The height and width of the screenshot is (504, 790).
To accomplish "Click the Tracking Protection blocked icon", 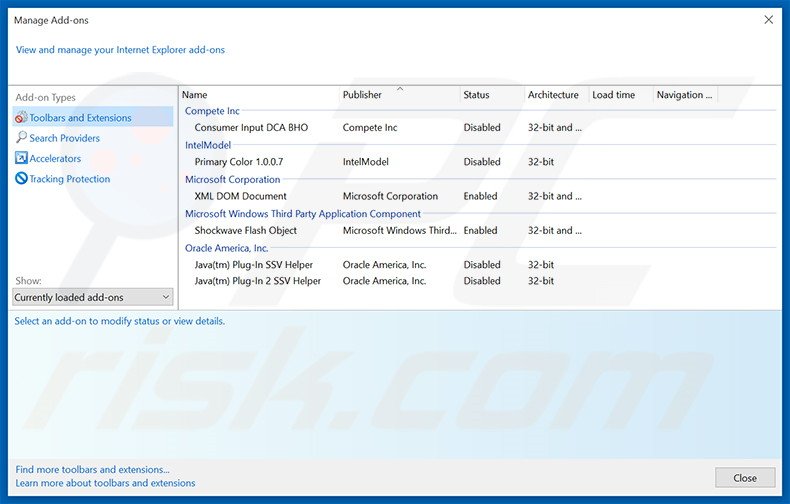I will pyautogui.click(x=21, y=178).
